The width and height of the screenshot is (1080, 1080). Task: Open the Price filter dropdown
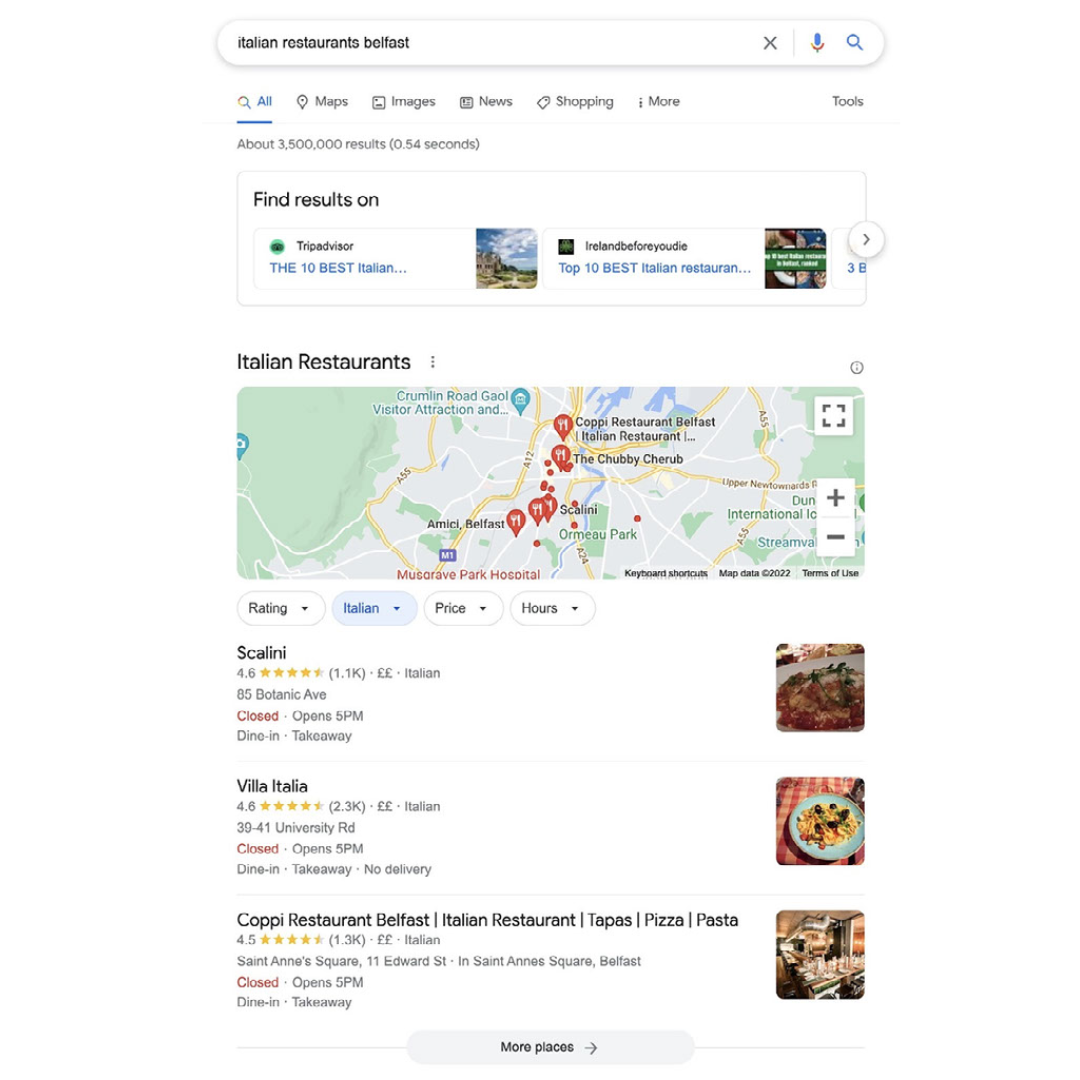pos(463,608)
